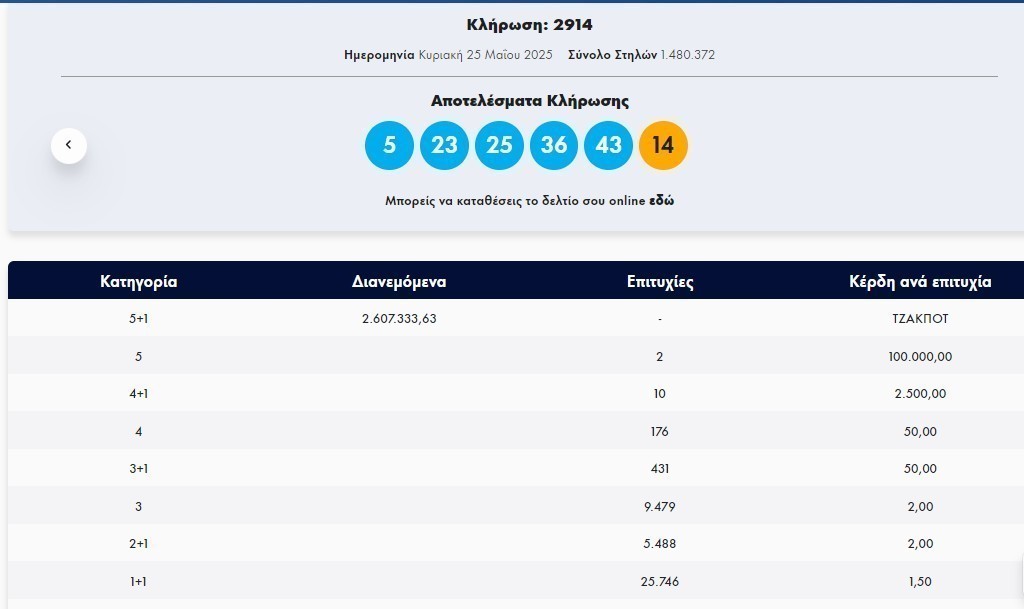The height and width of the screenshot is (609, 1024).
Task: Select the 5+1 category row label
Action: pyautogui.click(x=139, y=318)
